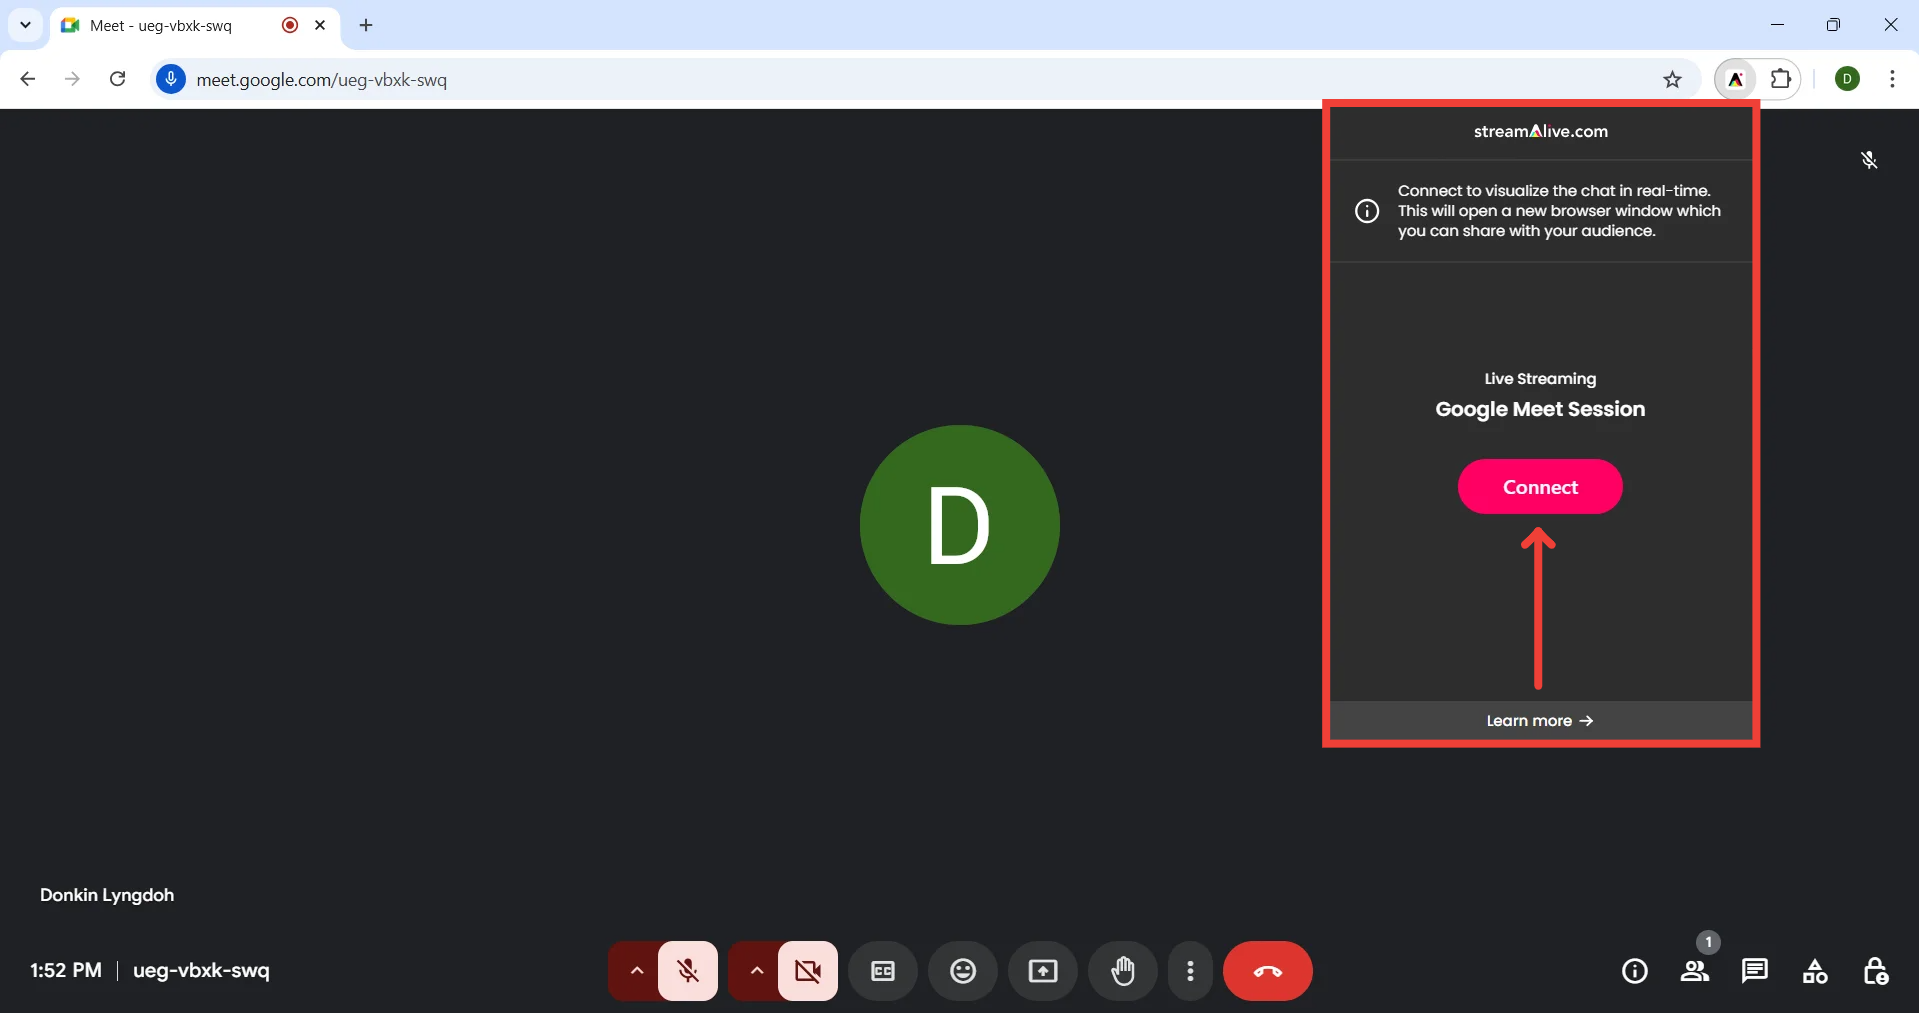Click the large D avatar tile
The width and height of the screenshot is (1919, 1013).
pos(960,525)
